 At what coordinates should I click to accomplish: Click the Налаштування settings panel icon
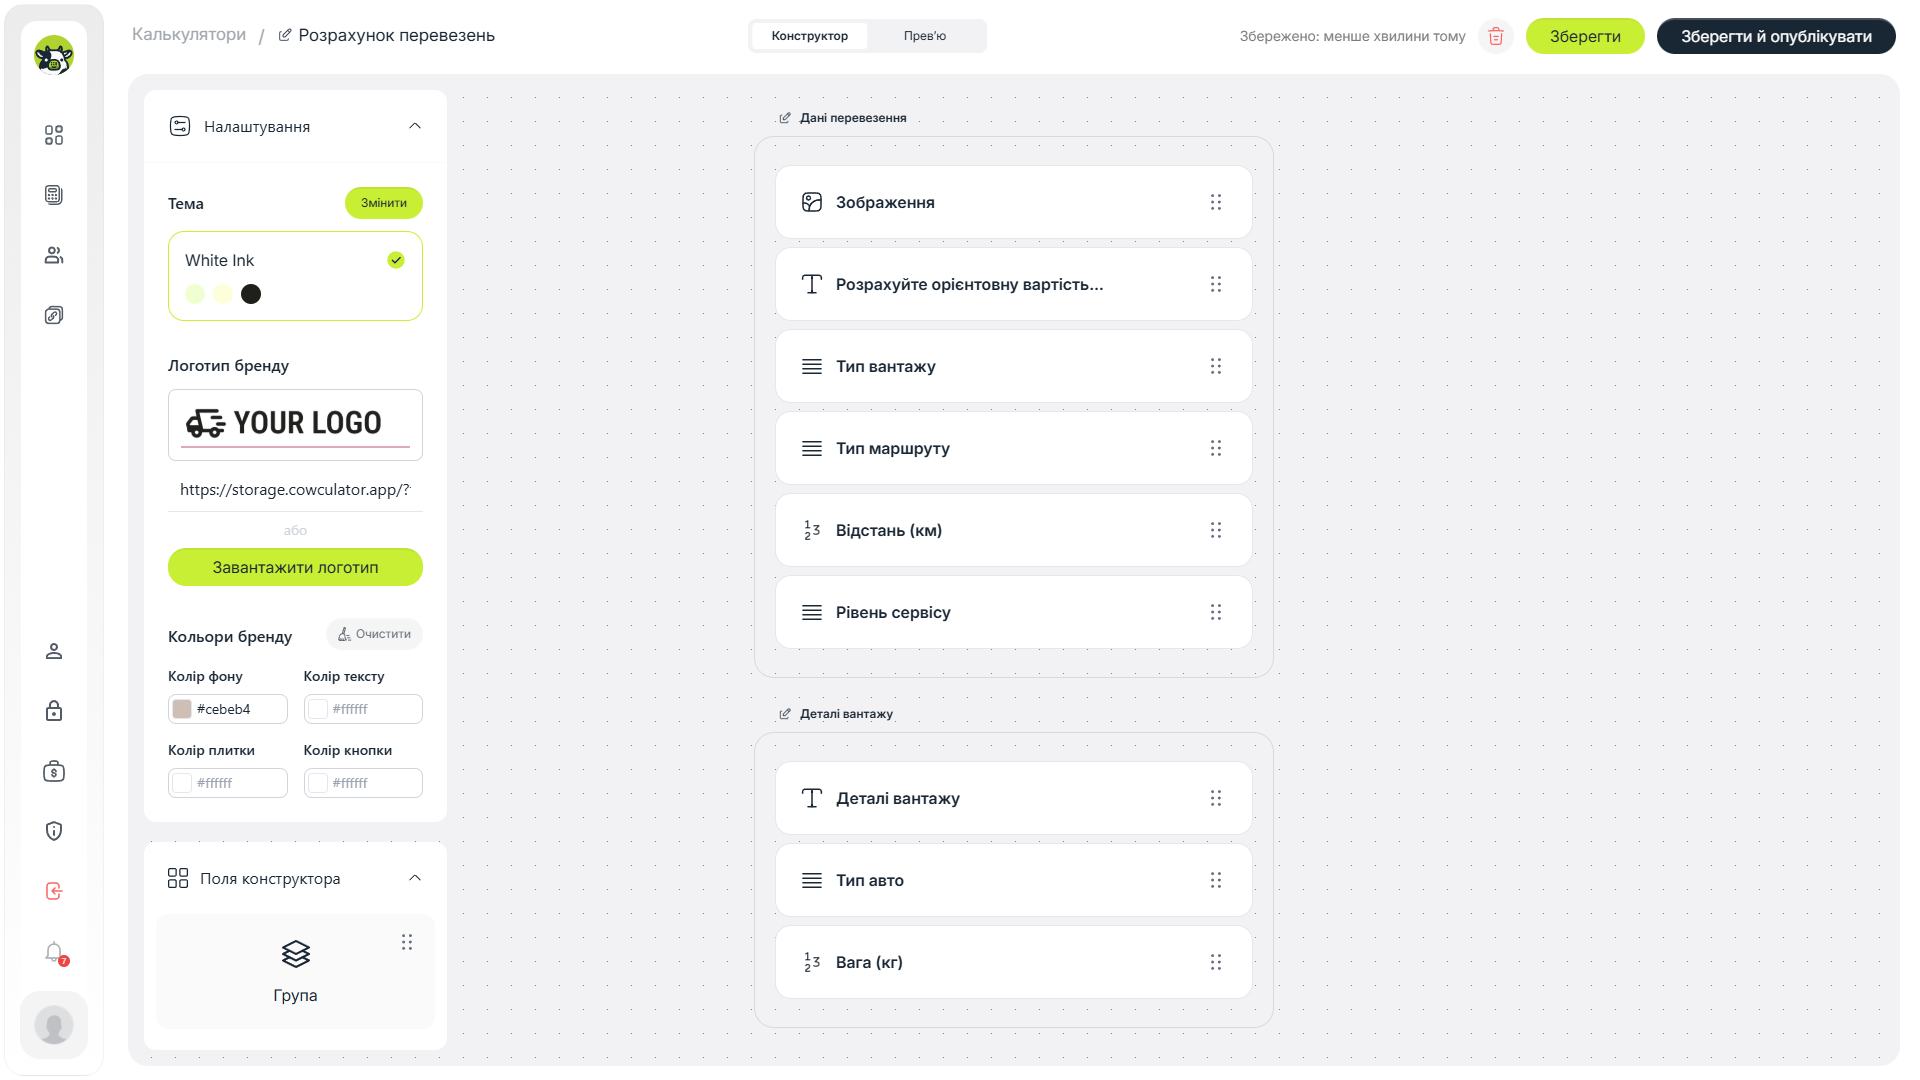click(x=180, y=126)
